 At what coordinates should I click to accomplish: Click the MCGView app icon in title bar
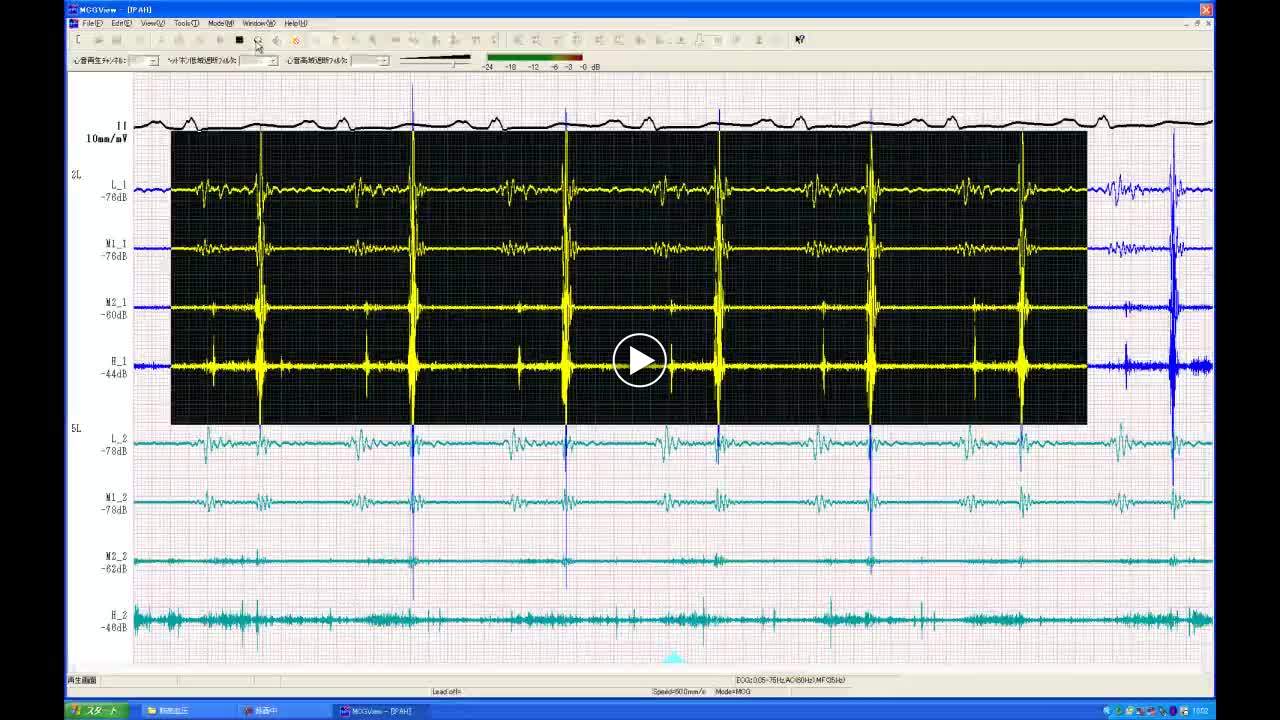coord(73,10)
